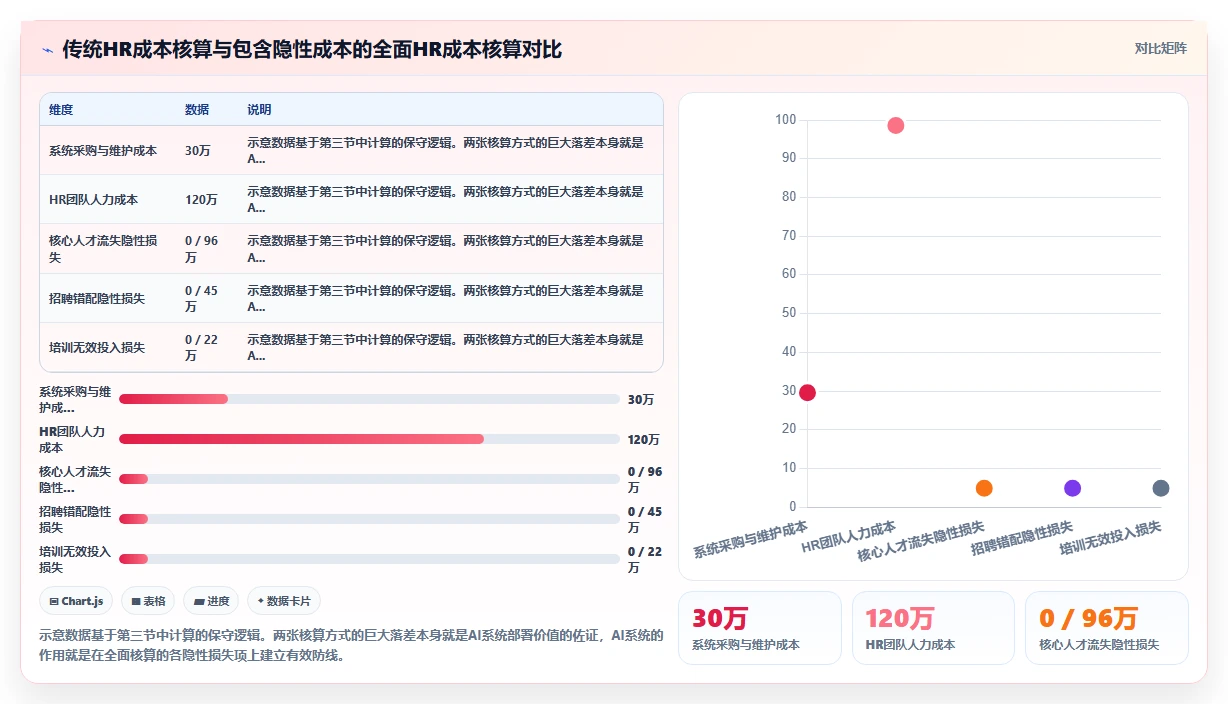Click the 100 y-axis tick label
The height and width of the screenshot is (704, 1228).
(x=786, y=120)
